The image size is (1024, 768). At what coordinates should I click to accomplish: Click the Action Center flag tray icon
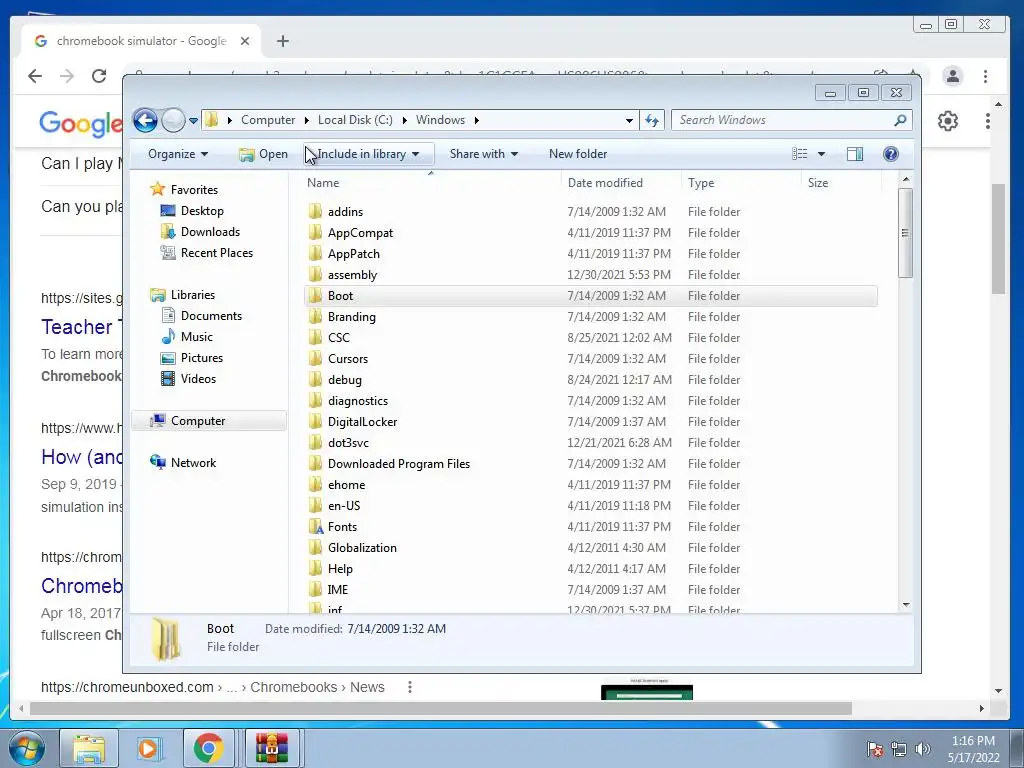[x=875, y=749]
